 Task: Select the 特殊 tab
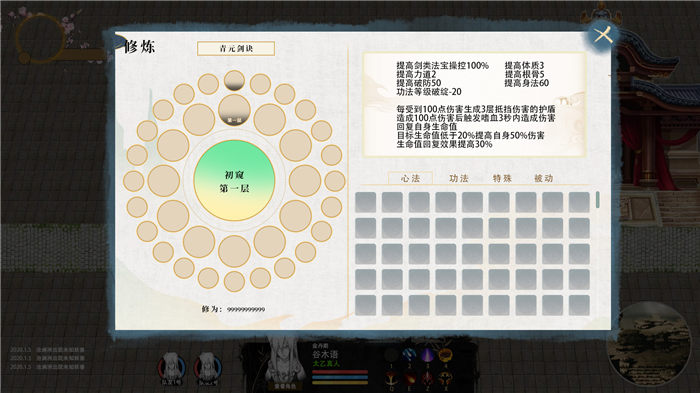[502, 178]
